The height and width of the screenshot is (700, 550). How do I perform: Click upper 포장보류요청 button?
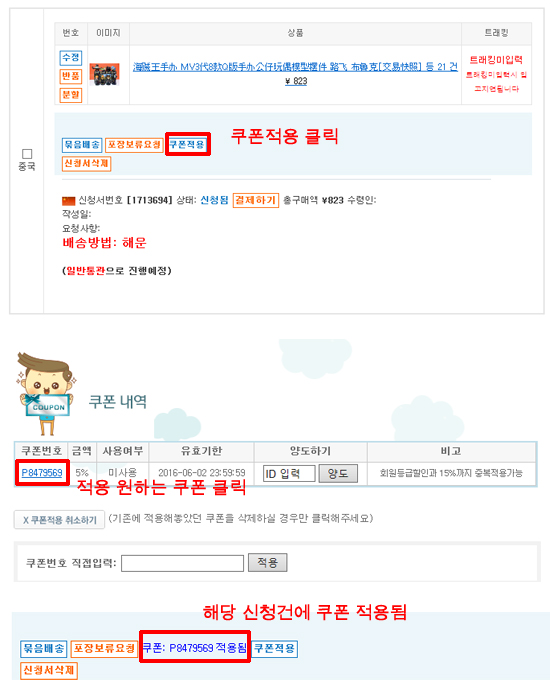click(134, 145)
